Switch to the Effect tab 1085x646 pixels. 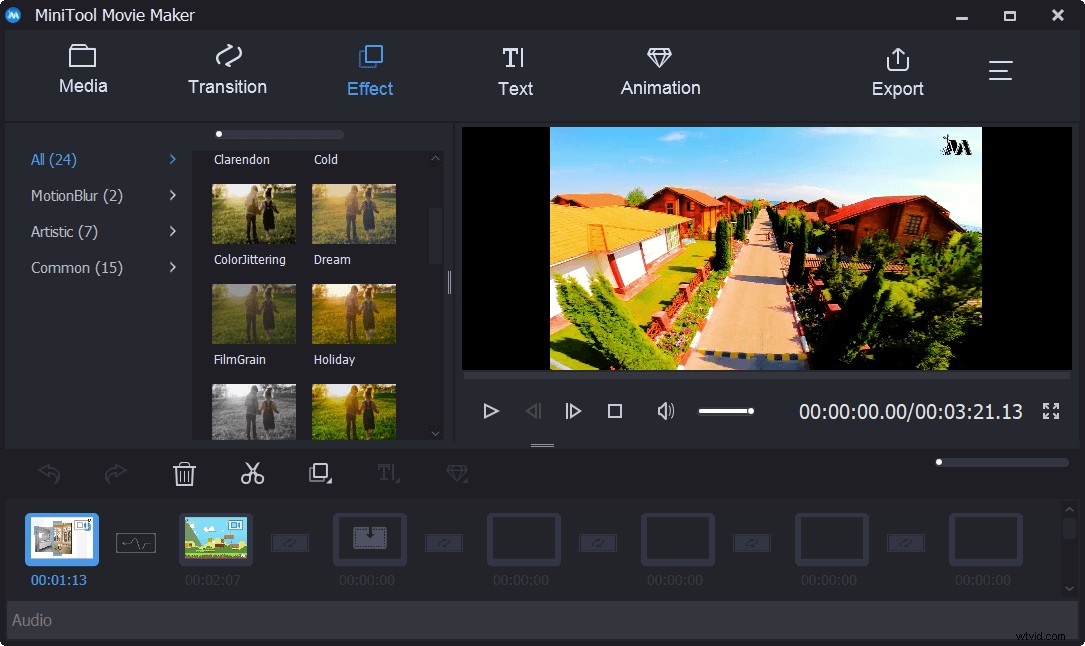point(369,70)
